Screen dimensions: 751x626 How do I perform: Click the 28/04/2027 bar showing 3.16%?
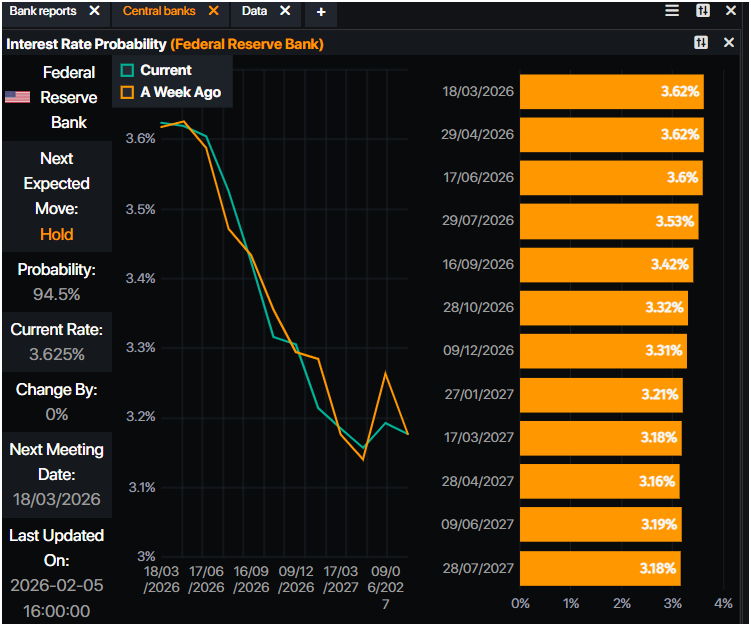tap(599, 481)
